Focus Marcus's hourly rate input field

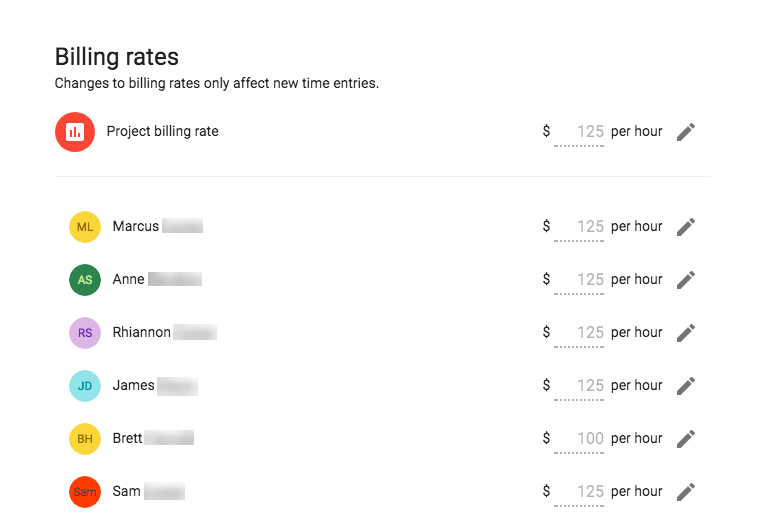click(579, 227)
